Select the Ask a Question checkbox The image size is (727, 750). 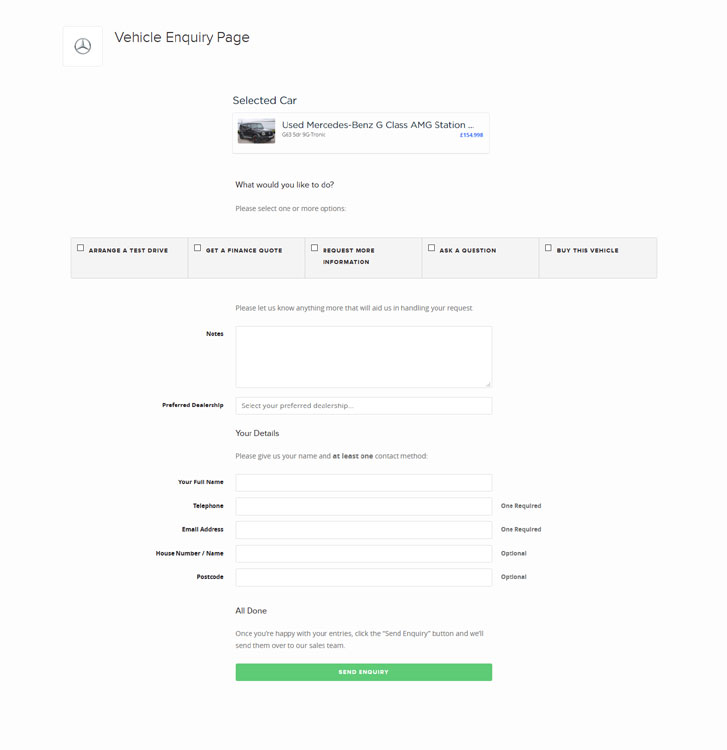[431, 248]
